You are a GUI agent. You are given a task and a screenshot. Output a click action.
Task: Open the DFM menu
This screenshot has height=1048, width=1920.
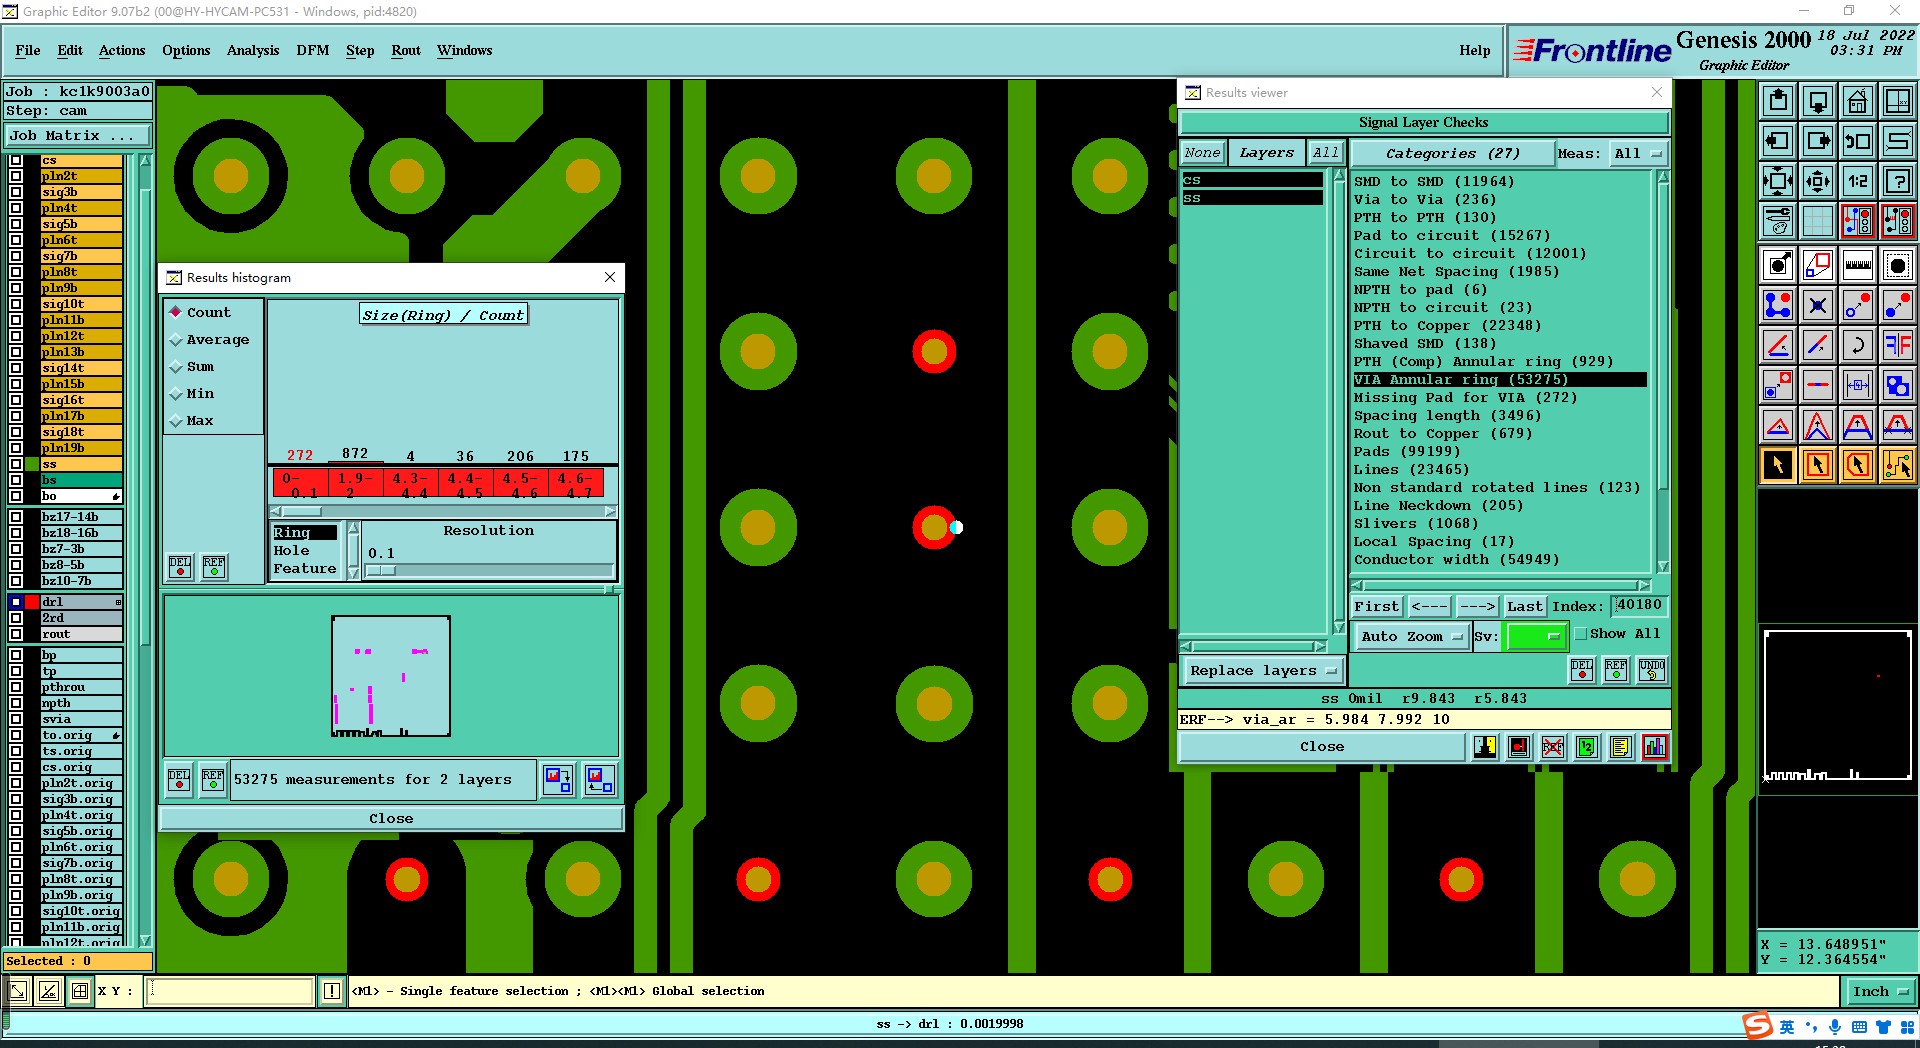click(x=312, y=50)
